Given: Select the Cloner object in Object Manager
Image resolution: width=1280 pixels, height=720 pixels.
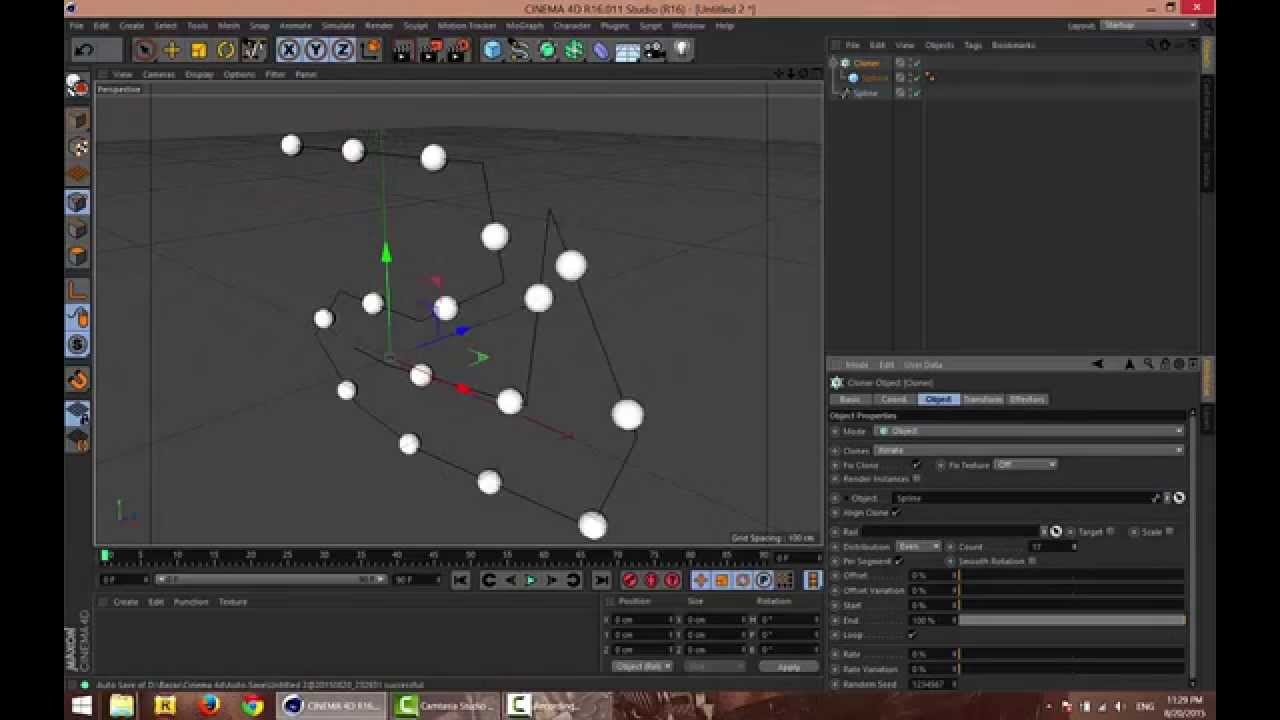Looking at the screenshot, I should pyautogui.click(x=866, y=63).
